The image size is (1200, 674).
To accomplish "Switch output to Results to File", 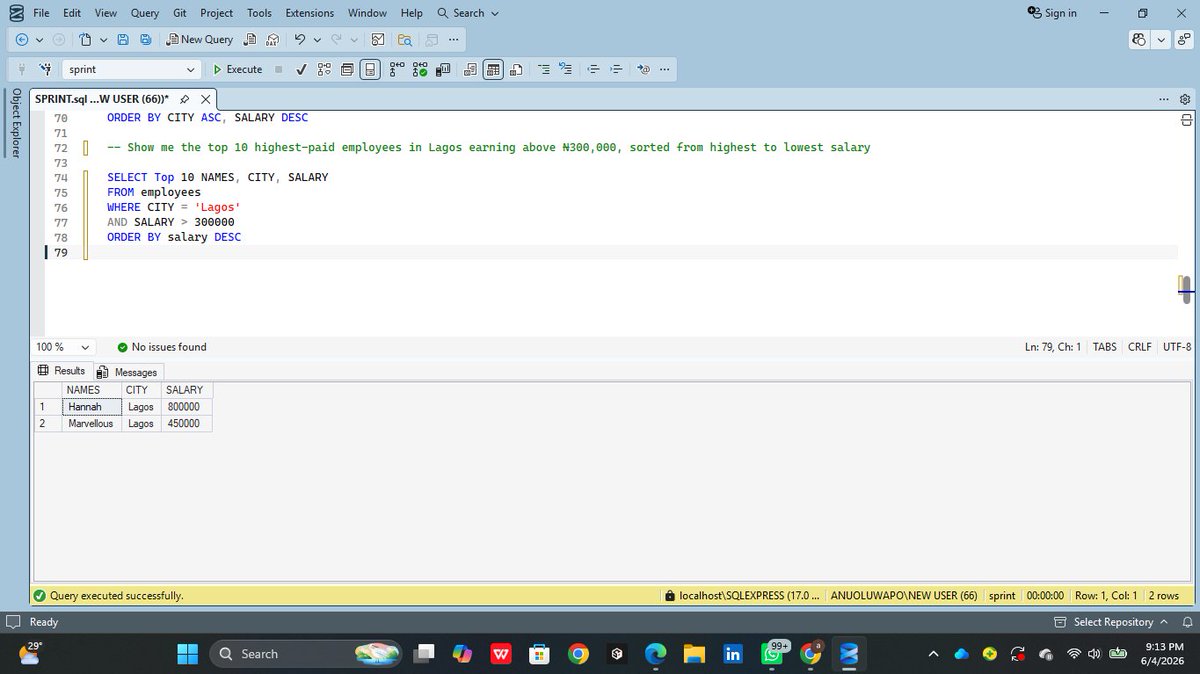I will [x=516, y=70].
